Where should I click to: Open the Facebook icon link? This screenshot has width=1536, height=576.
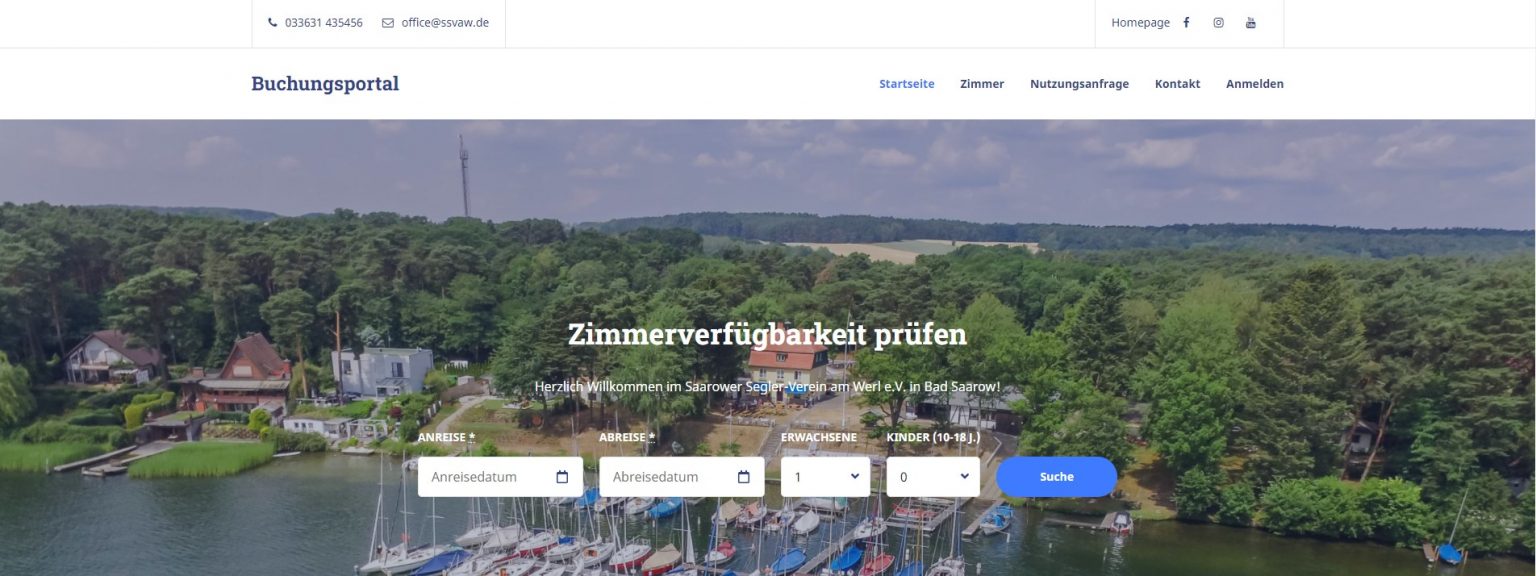click(x=1186, y=23)
